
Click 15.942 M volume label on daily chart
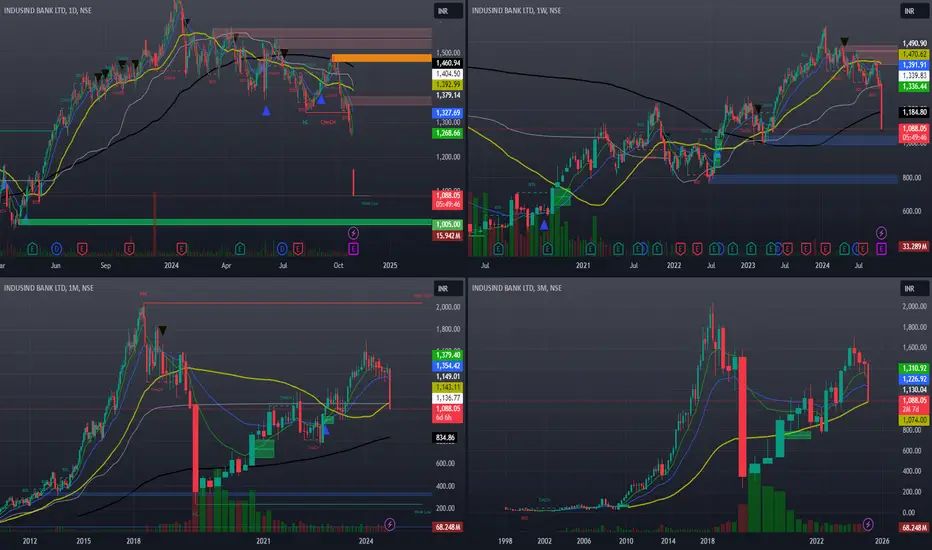[448, 236]
